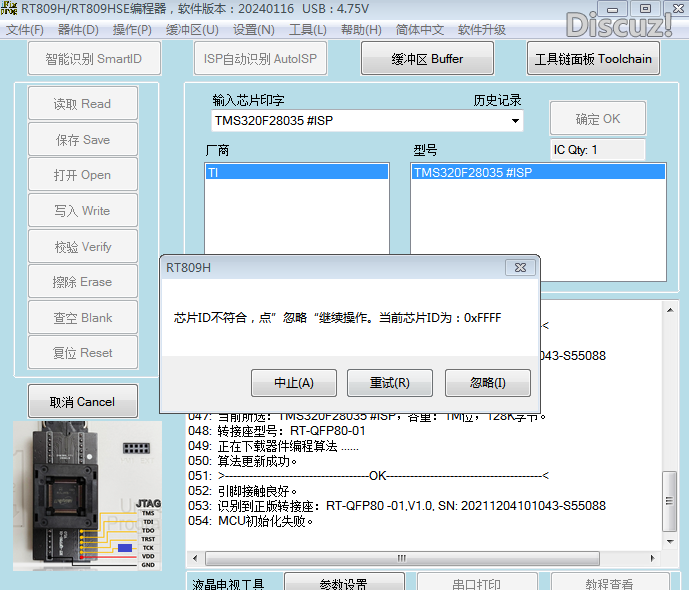
Task: Open the 器件(D) device menu
Action: click(x=78, y=30)
